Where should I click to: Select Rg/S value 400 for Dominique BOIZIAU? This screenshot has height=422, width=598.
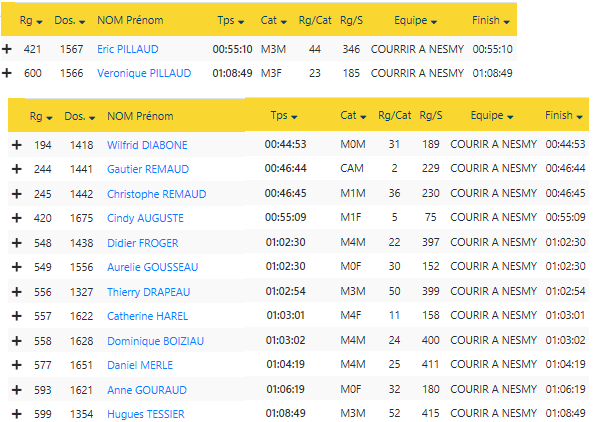pos(431,340)
